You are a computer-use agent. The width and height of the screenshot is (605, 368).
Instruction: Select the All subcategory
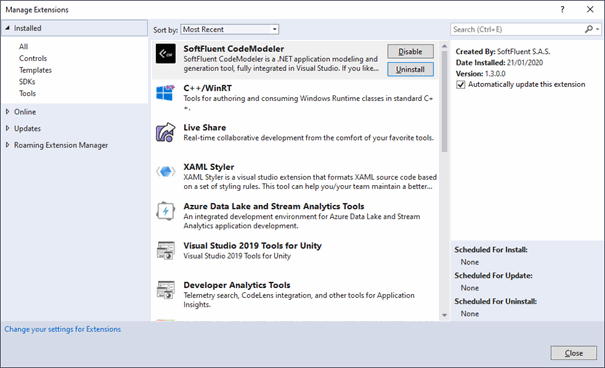pos(24,46)
